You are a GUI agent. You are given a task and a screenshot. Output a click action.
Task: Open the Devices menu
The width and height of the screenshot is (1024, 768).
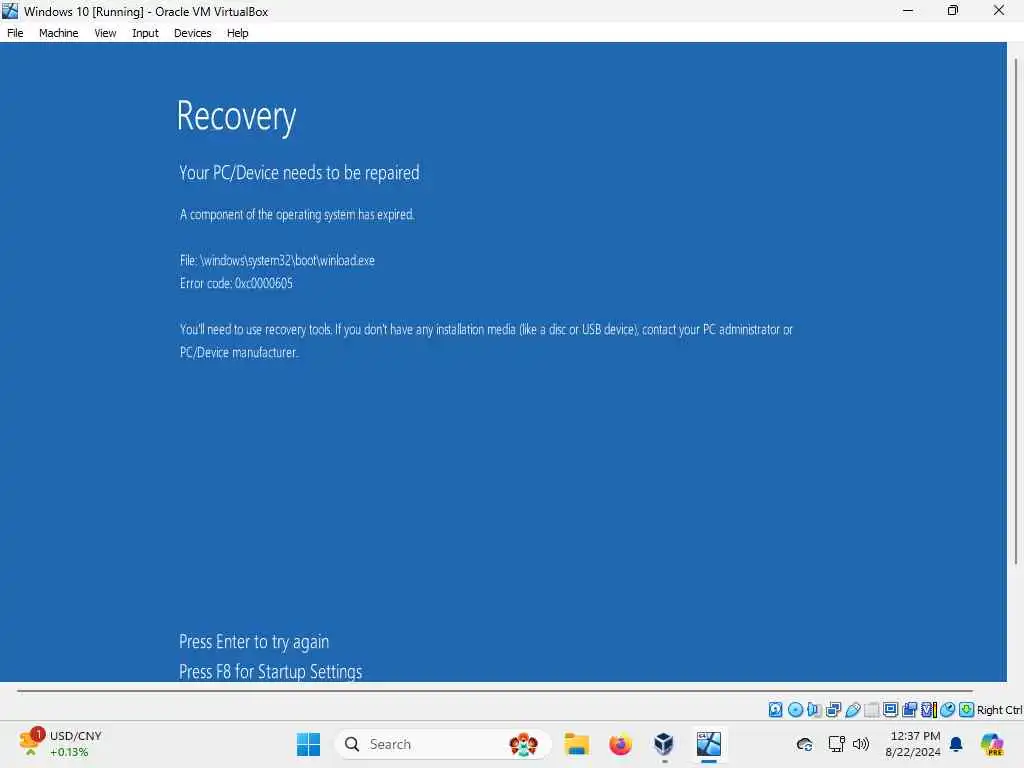coord(192,33)
